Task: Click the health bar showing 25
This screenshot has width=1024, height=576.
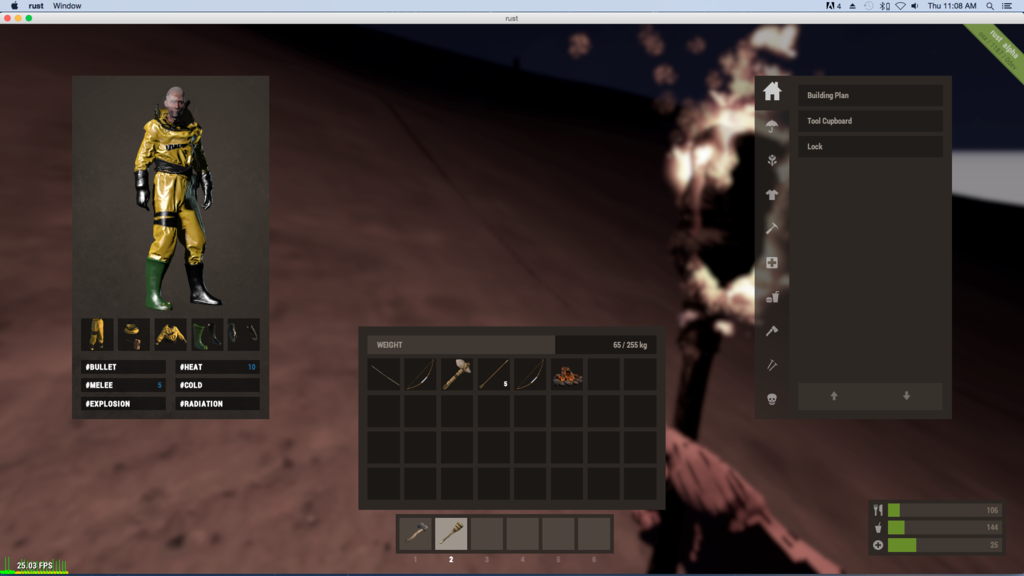Action: tap(944, 545)
